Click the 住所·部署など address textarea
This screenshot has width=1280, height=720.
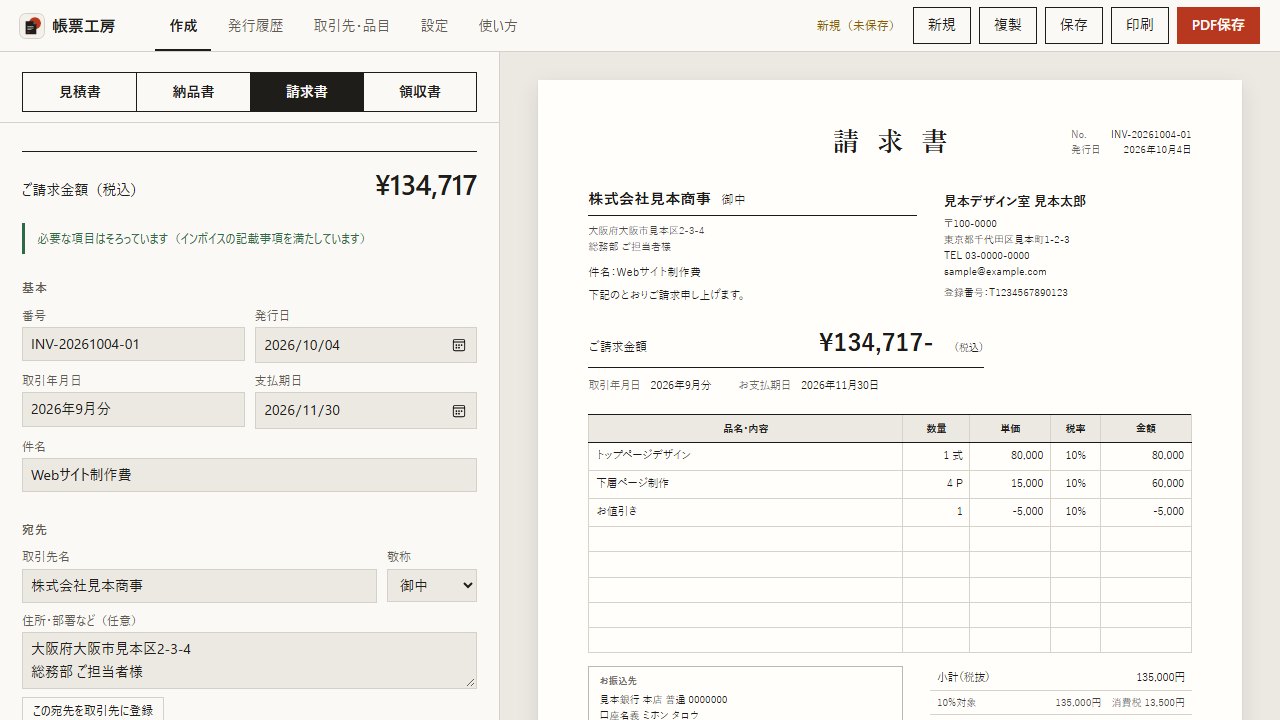pyautogui.click(x=249, y=660)
